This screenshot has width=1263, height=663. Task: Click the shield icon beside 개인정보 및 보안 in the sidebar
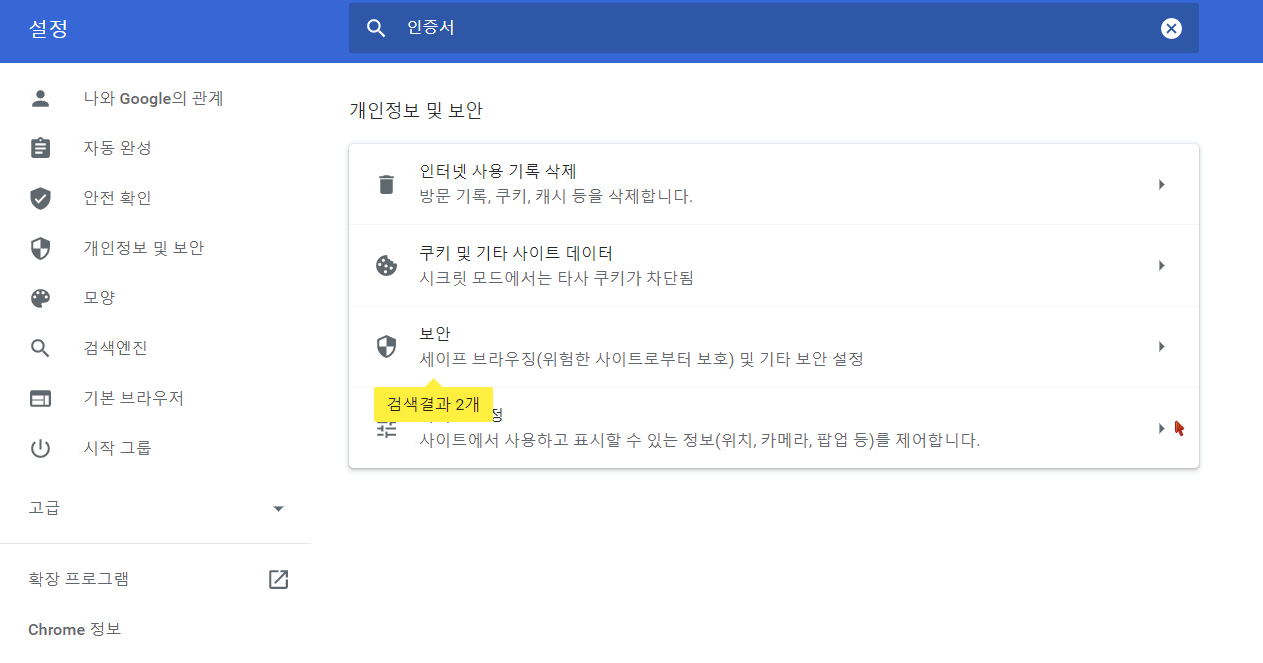[40, 248]
